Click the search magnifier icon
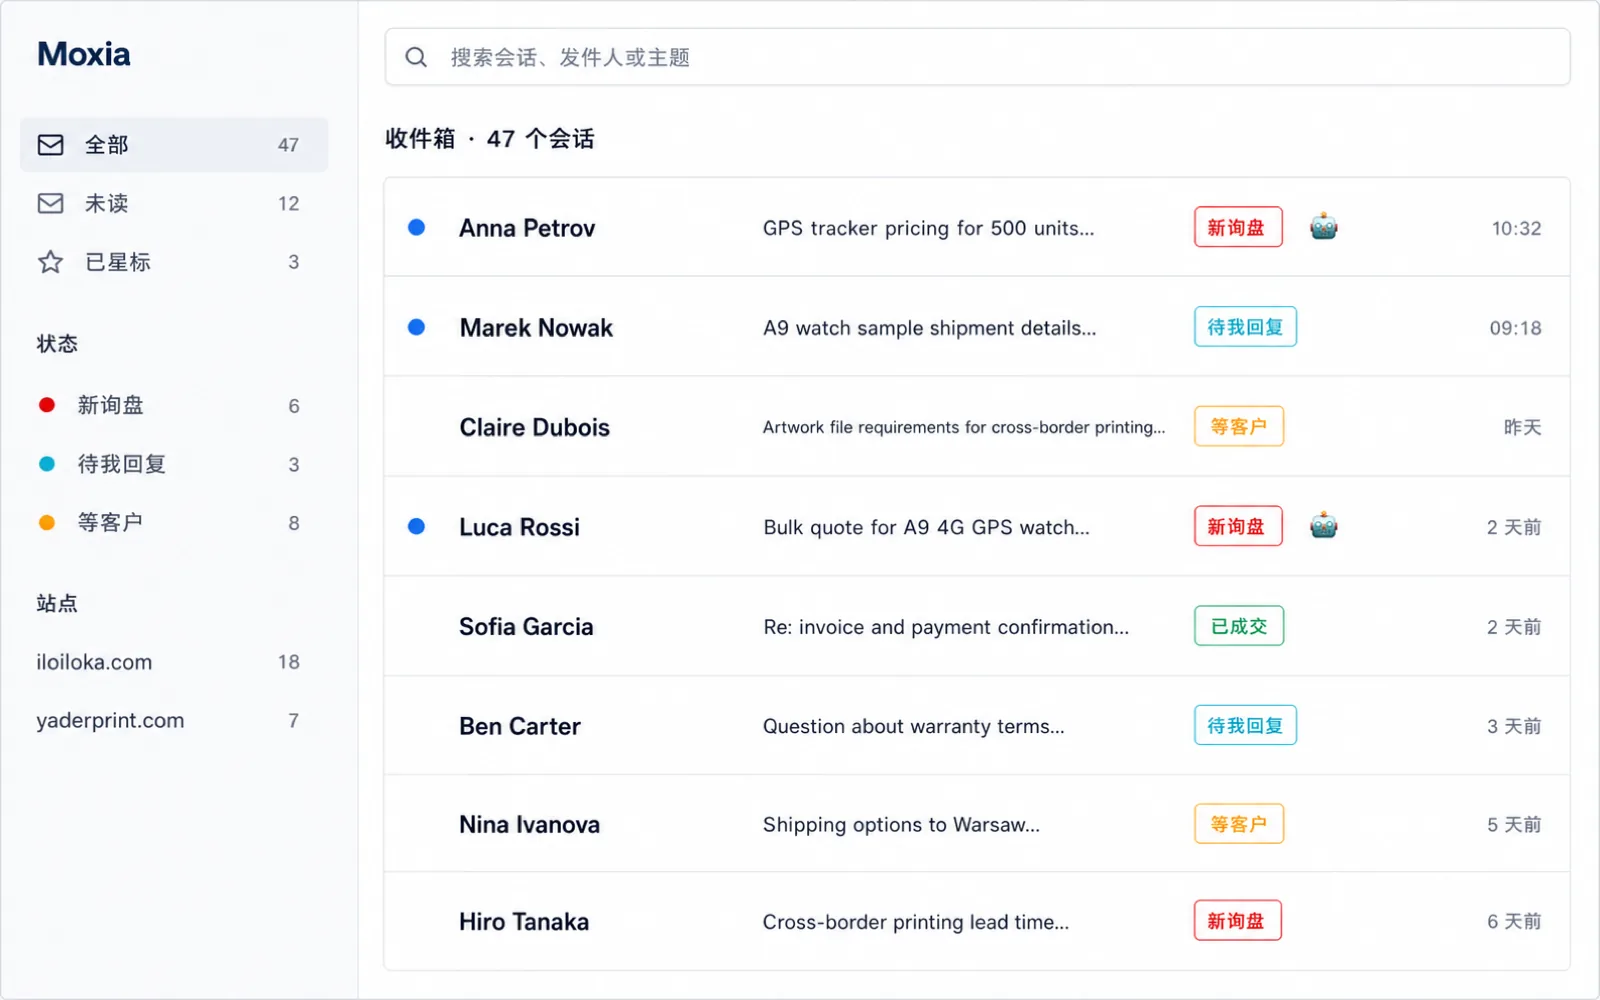This screenshot has height=1000, width=1600. 416,57
